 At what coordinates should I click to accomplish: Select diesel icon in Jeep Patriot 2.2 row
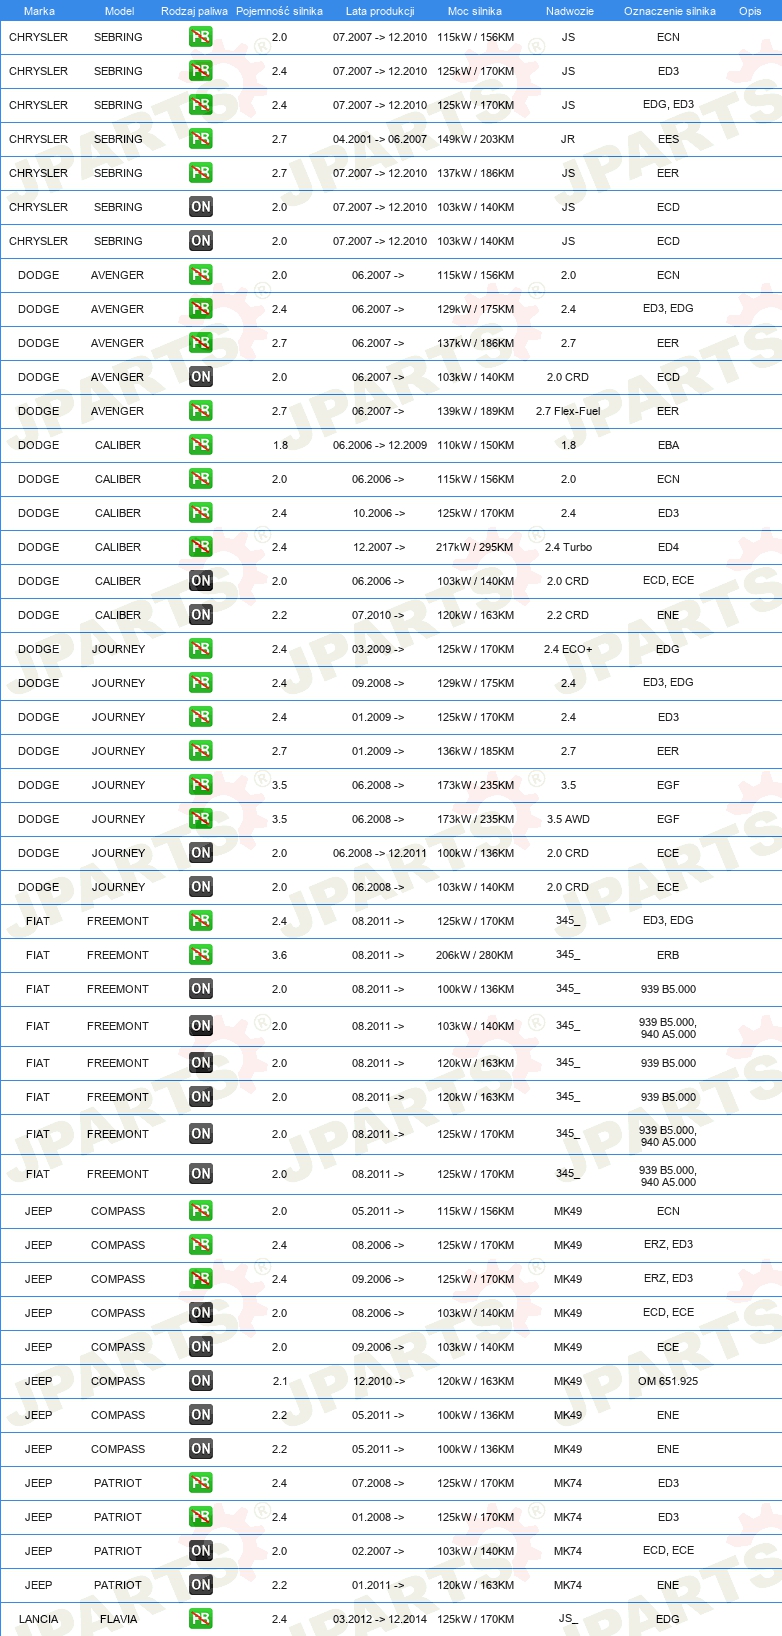coord(201,1585)
